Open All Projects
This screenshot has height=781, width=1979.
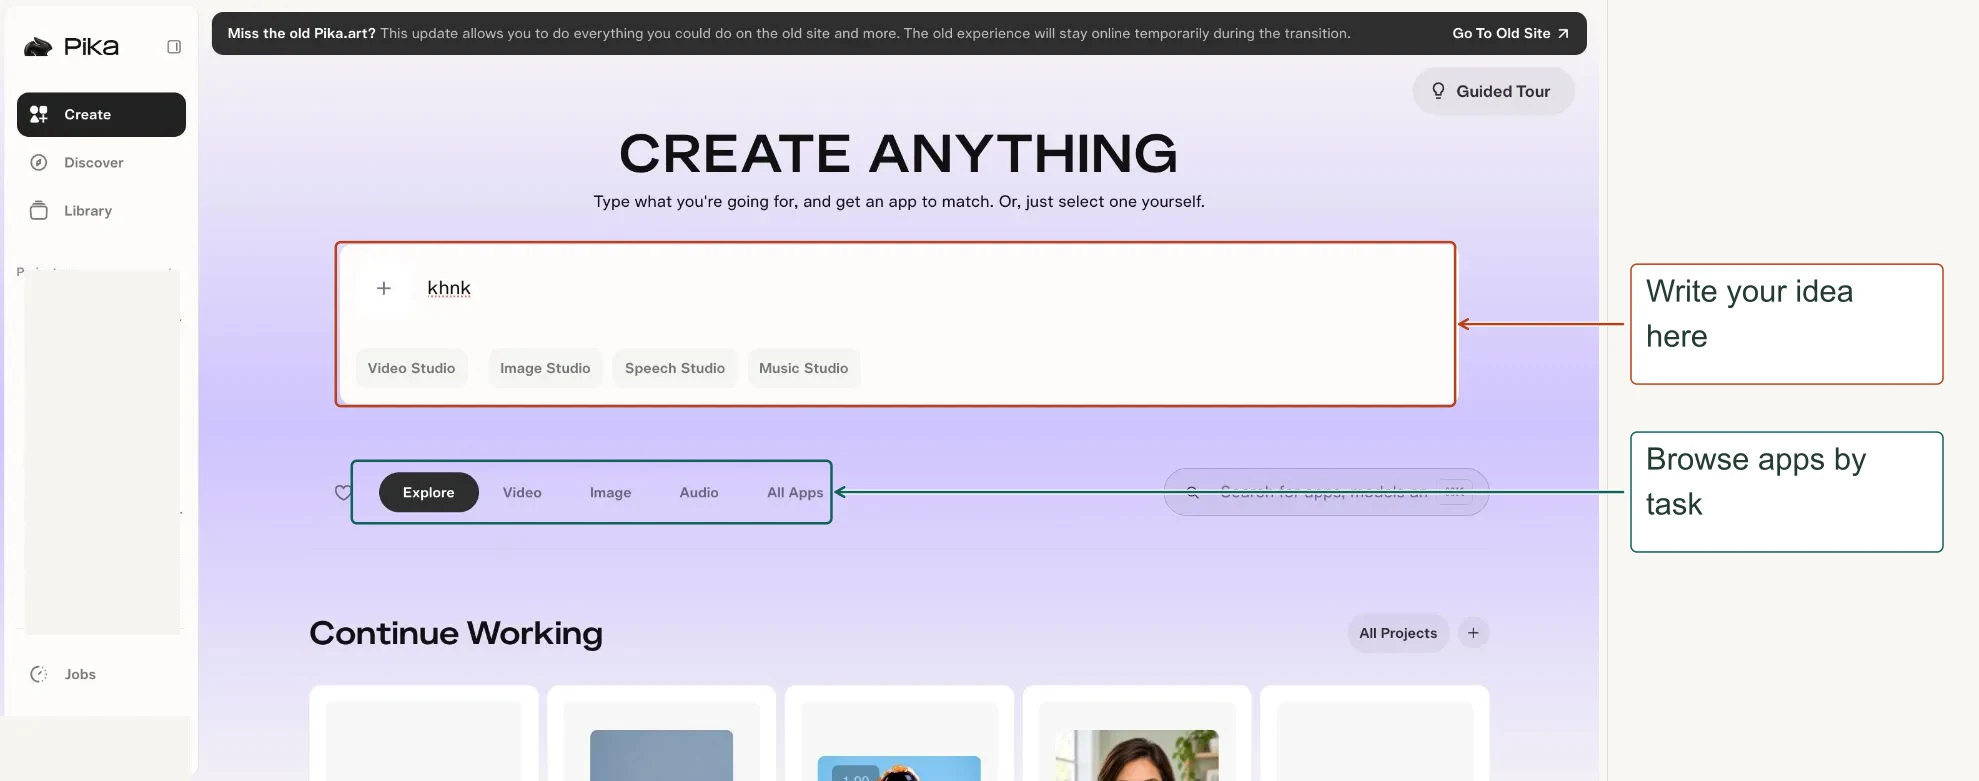click(1398, 633)
